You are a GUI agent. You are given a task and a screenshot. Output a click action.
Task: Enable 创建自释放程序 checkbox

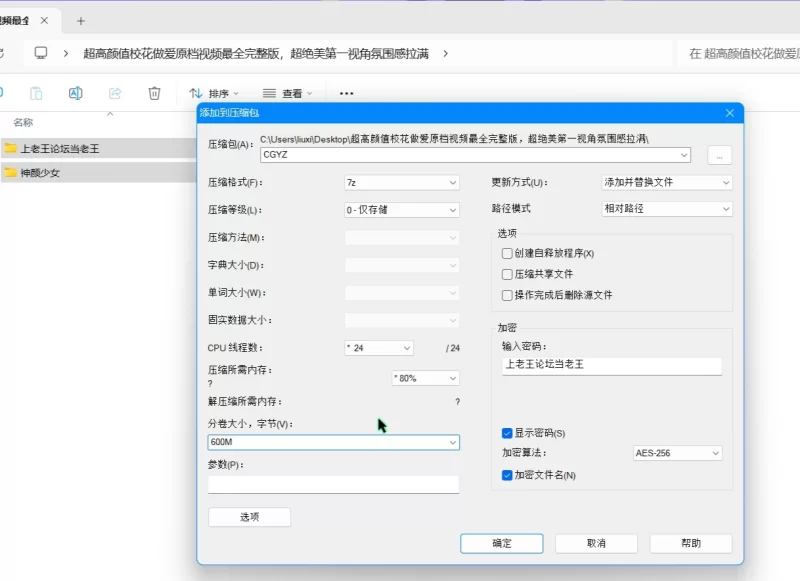click(x=507, y=254)
